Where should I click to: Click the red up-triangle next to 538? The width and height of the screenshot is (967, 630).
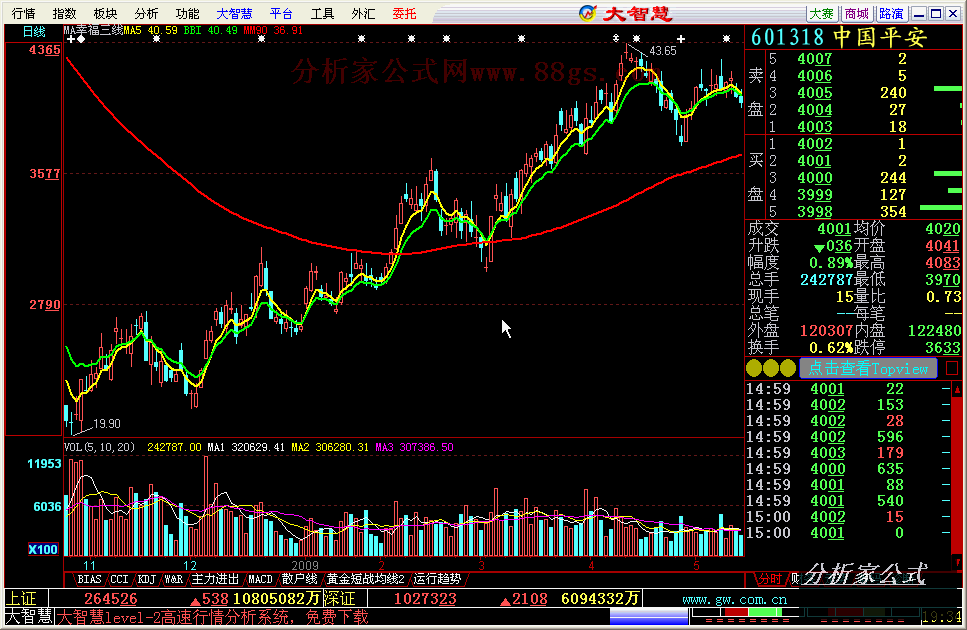pos(195,600)
